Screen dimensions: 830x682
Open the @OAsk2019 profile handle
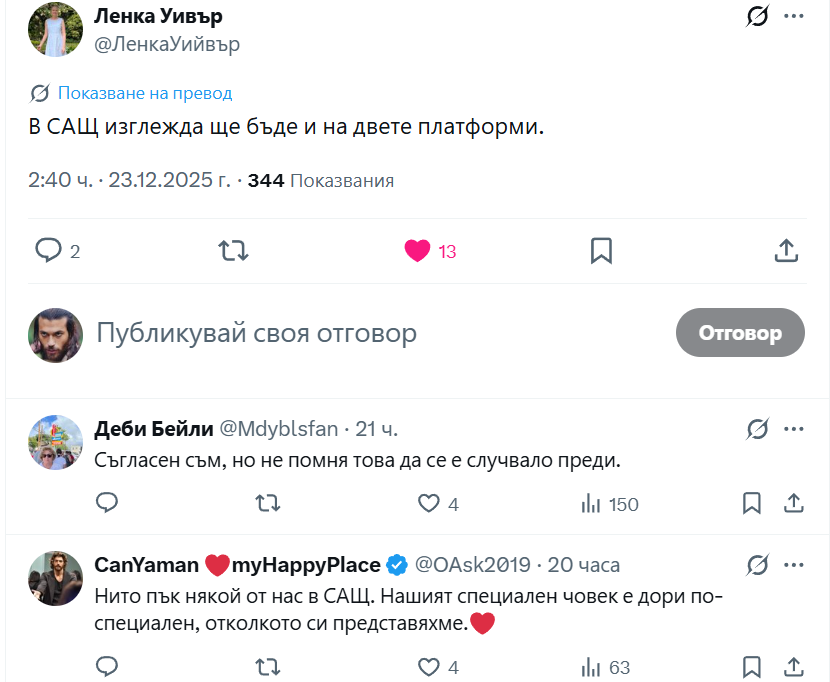[x=472, y=565]
